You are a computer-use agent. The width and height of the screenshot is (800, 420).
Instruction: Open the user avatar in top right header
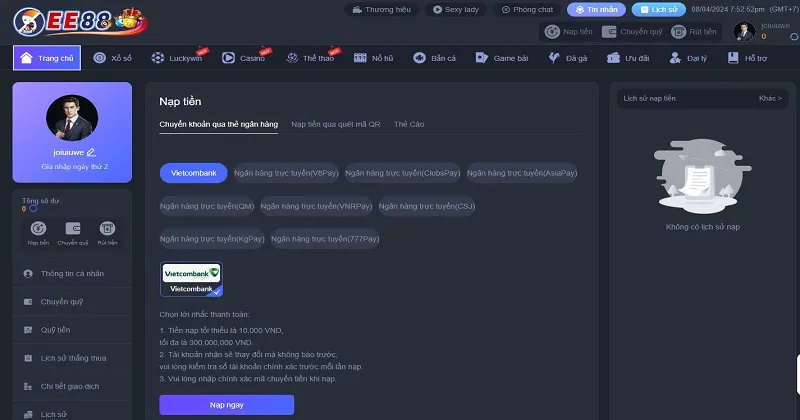(744, 32)
